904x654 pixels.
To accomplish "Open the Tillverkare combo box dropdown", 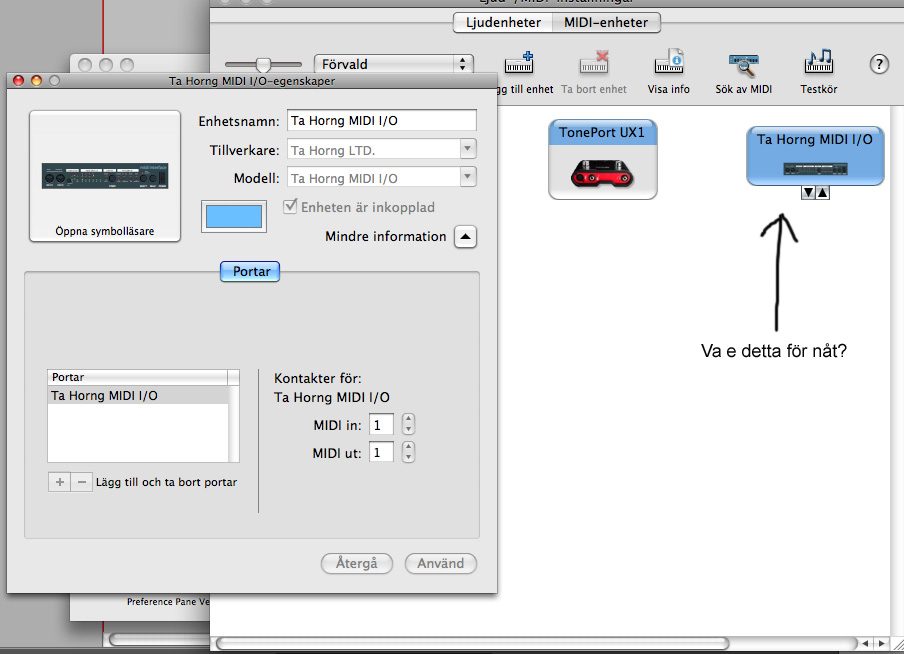I will pos(468,149).
